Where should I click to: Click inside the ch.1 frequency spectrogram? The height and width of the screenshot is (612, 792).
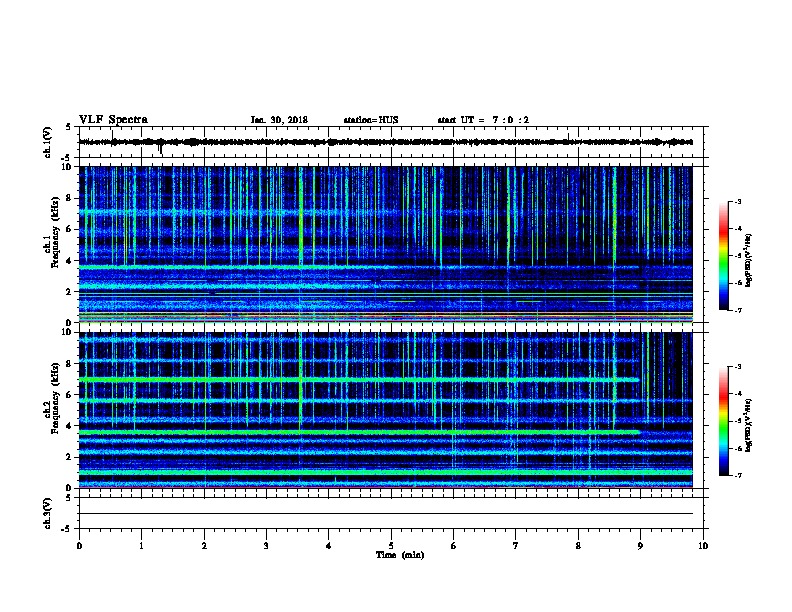(386, 244)
